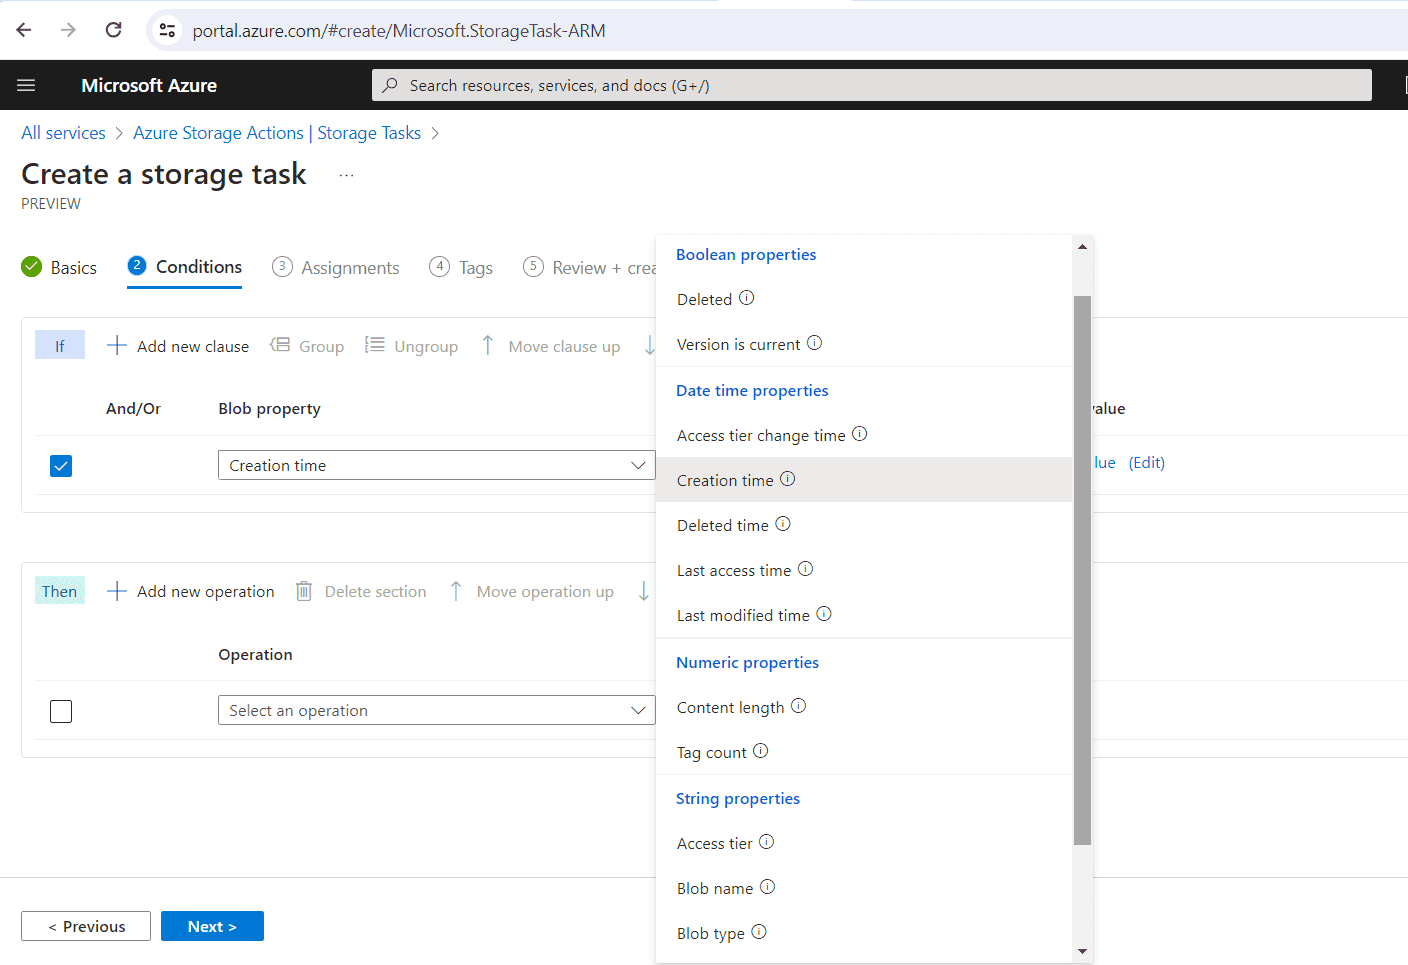Open the Creation time blob property dropdown
Screen dimensions: 1408x965
pyautogui.click(x=437, y=465)
